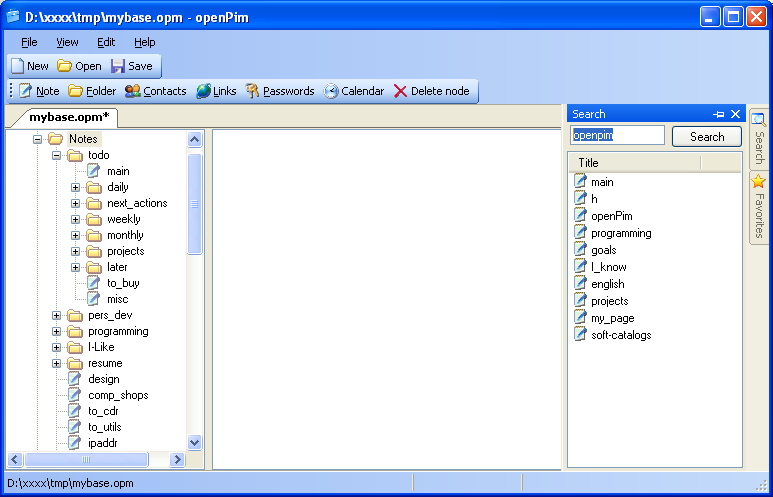Switch to the Favorites side tab
The width and height of the screenshot is (773, 497).
click(x=759, y=208)
